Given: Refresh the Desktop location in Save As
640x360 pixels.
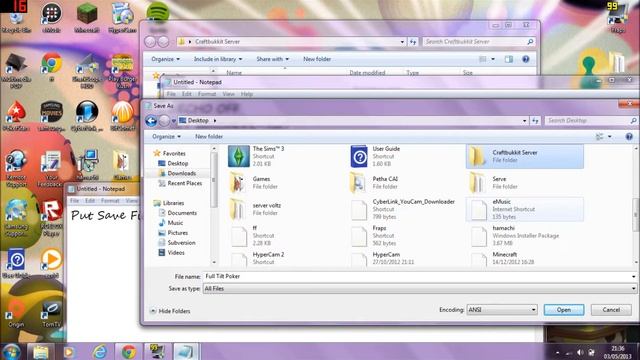Looking at the screenshot, I should coord(535,121).
